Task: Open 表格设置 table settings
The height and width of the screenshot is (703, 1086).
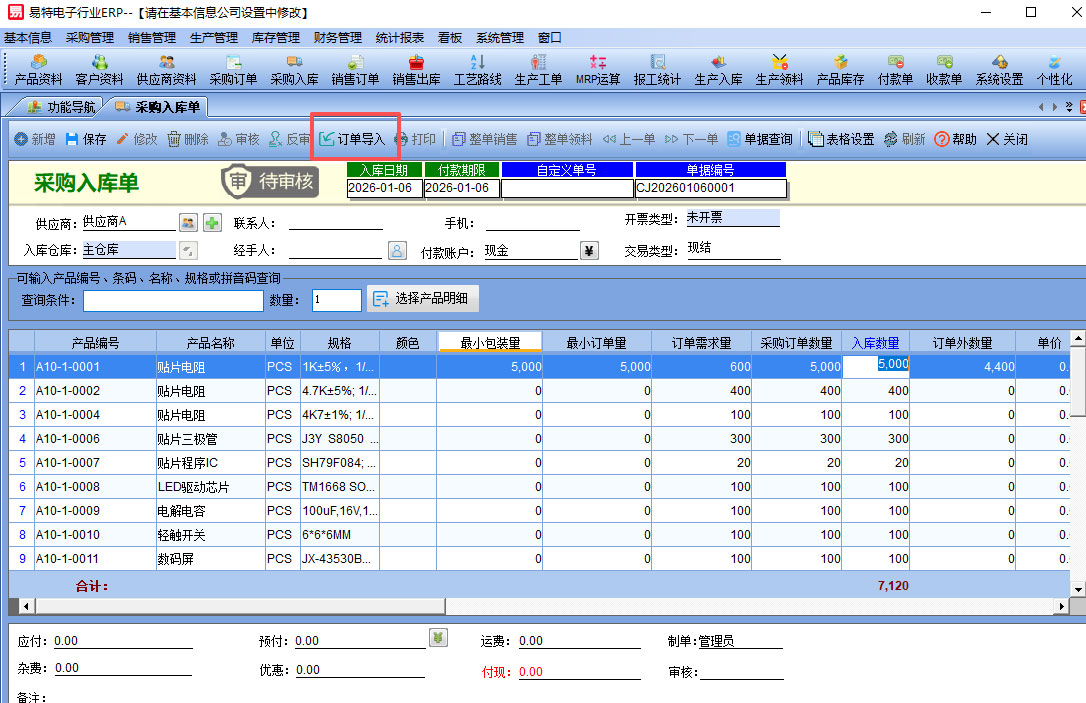Action: point(841,139)
